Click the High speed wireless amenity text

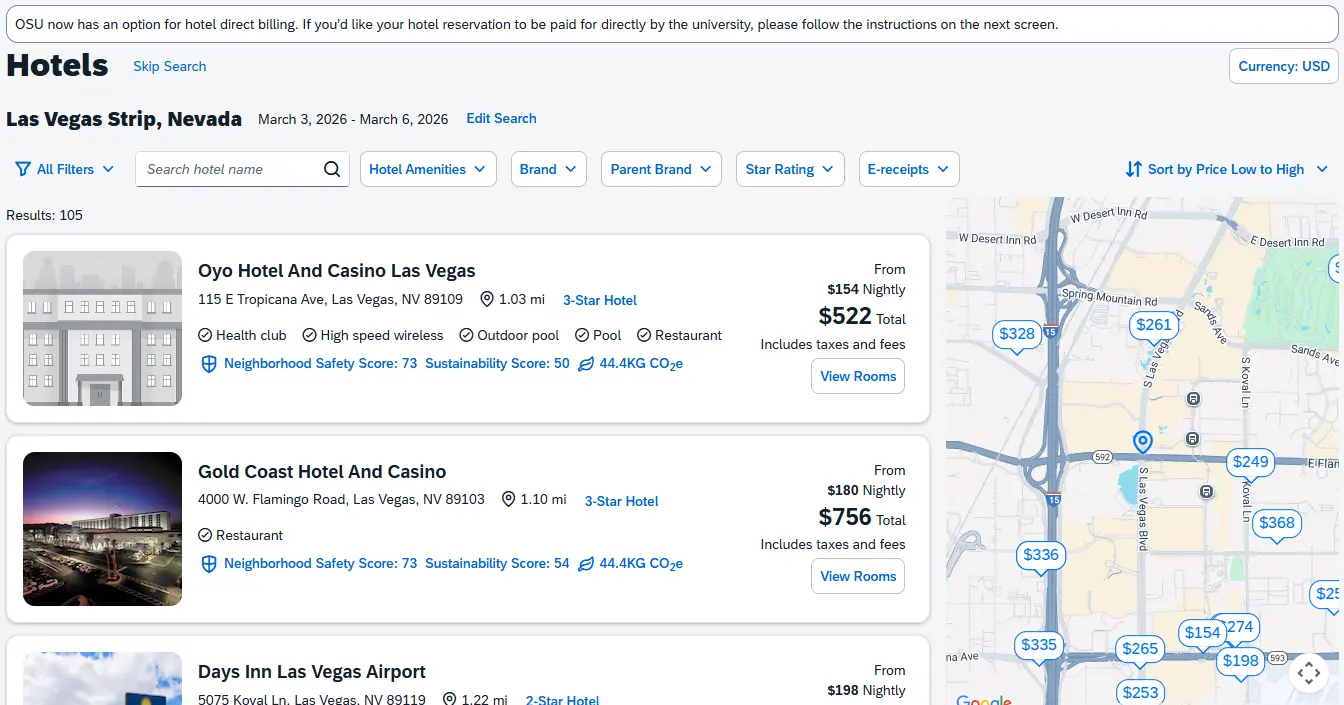[x=382, y=335]
